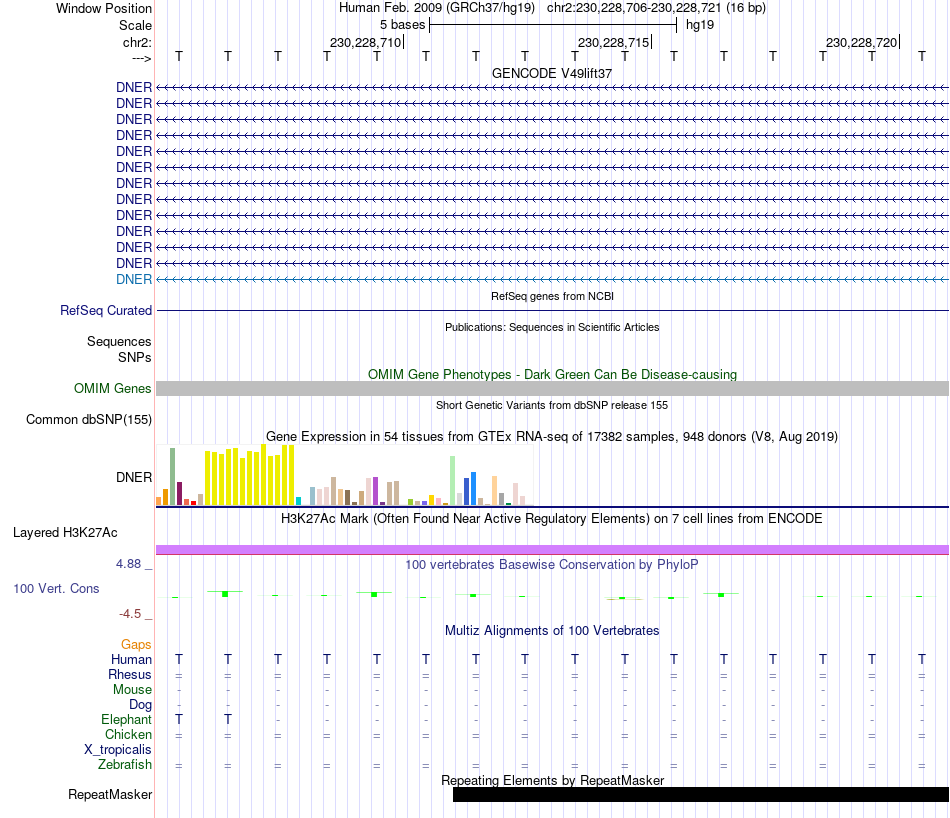The width and height of the screenshot is (950, 818).
Task: Select the Dog alignment row label
Action: [x=141, y=705]
